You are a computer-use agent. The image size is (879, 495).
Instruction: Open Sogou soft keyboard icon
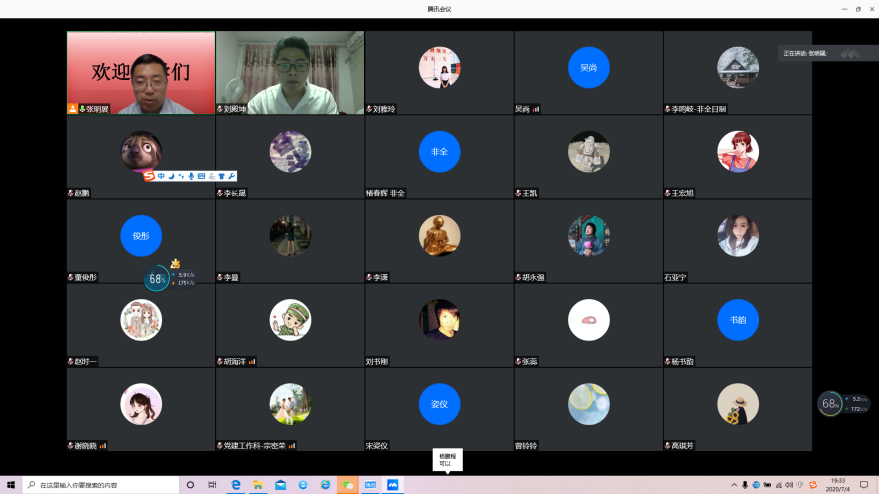(x=201, y=176)
